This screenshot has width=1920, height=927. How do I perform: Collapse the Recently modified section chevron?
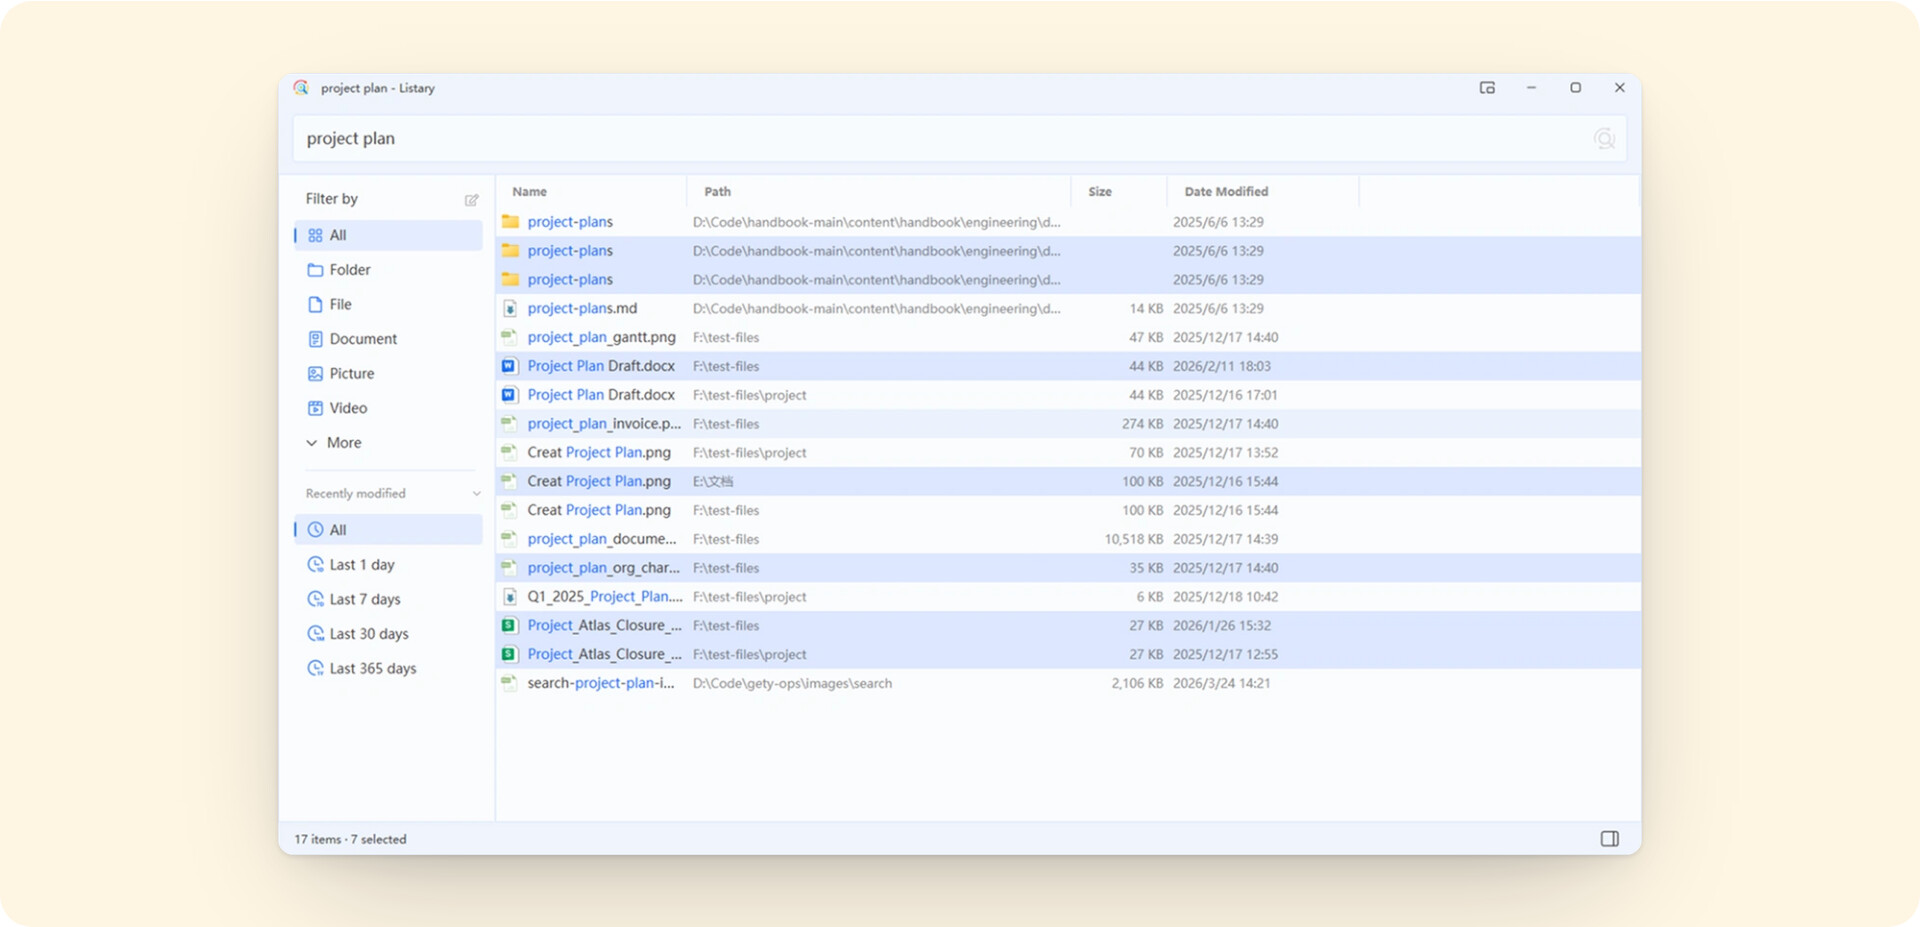[x=476, y=494]
